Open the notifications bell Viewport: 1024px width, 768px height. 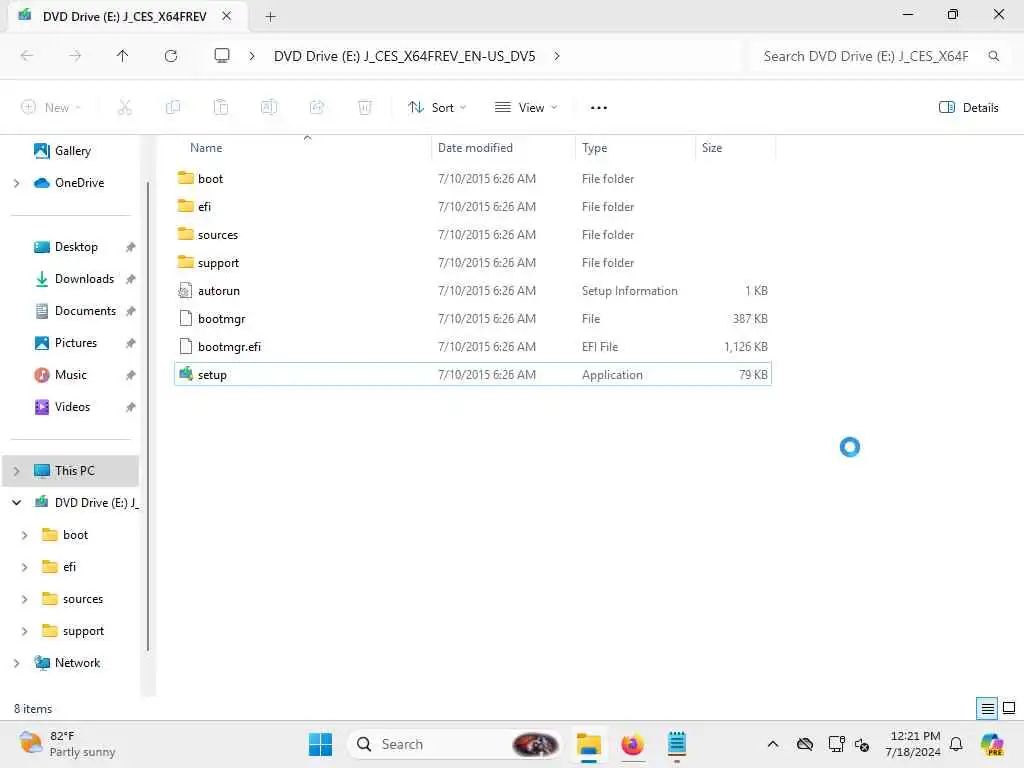pyautogui.click(x=956, y=744)
